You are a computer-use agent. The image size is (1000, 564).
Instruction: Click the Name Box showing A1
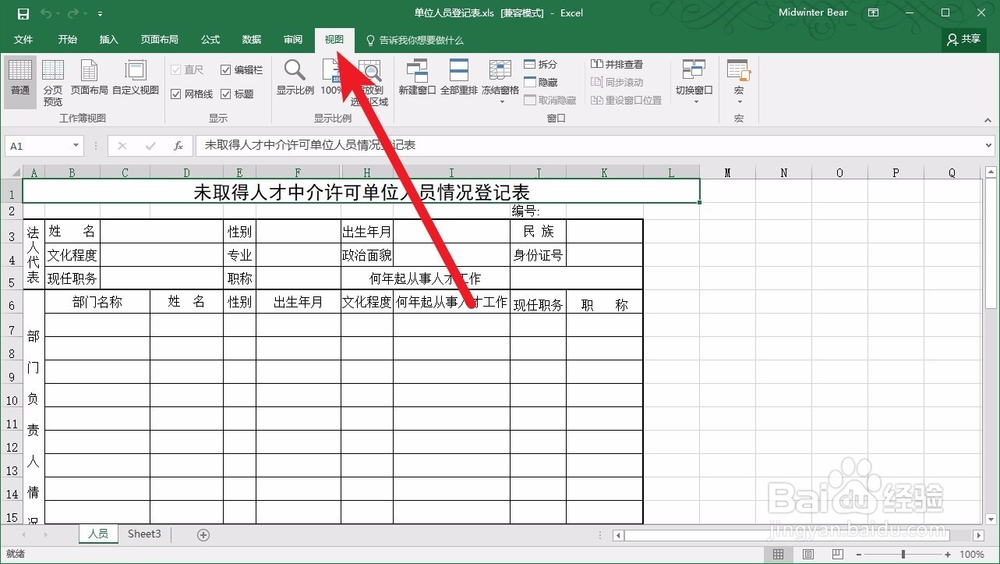[38, 145]
